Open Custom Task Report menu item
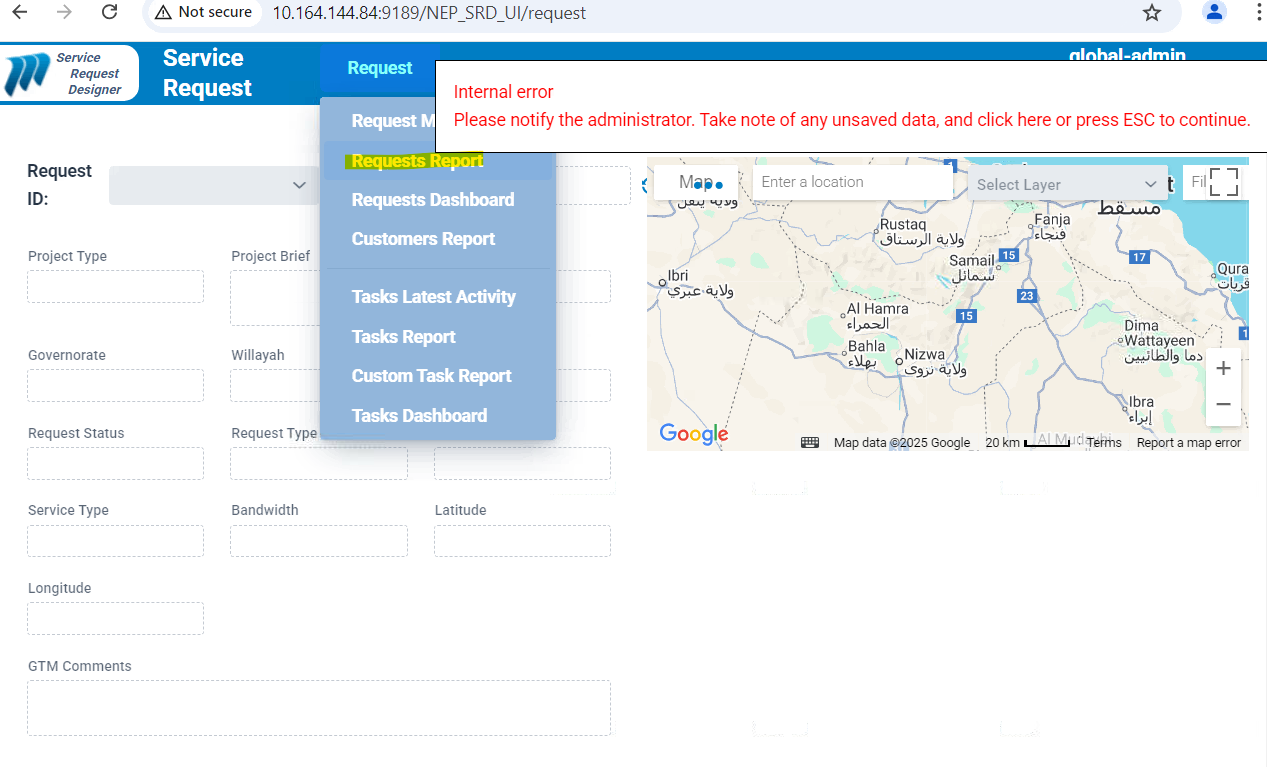This screenshot has width=1267, height=767. click(431, 376)
